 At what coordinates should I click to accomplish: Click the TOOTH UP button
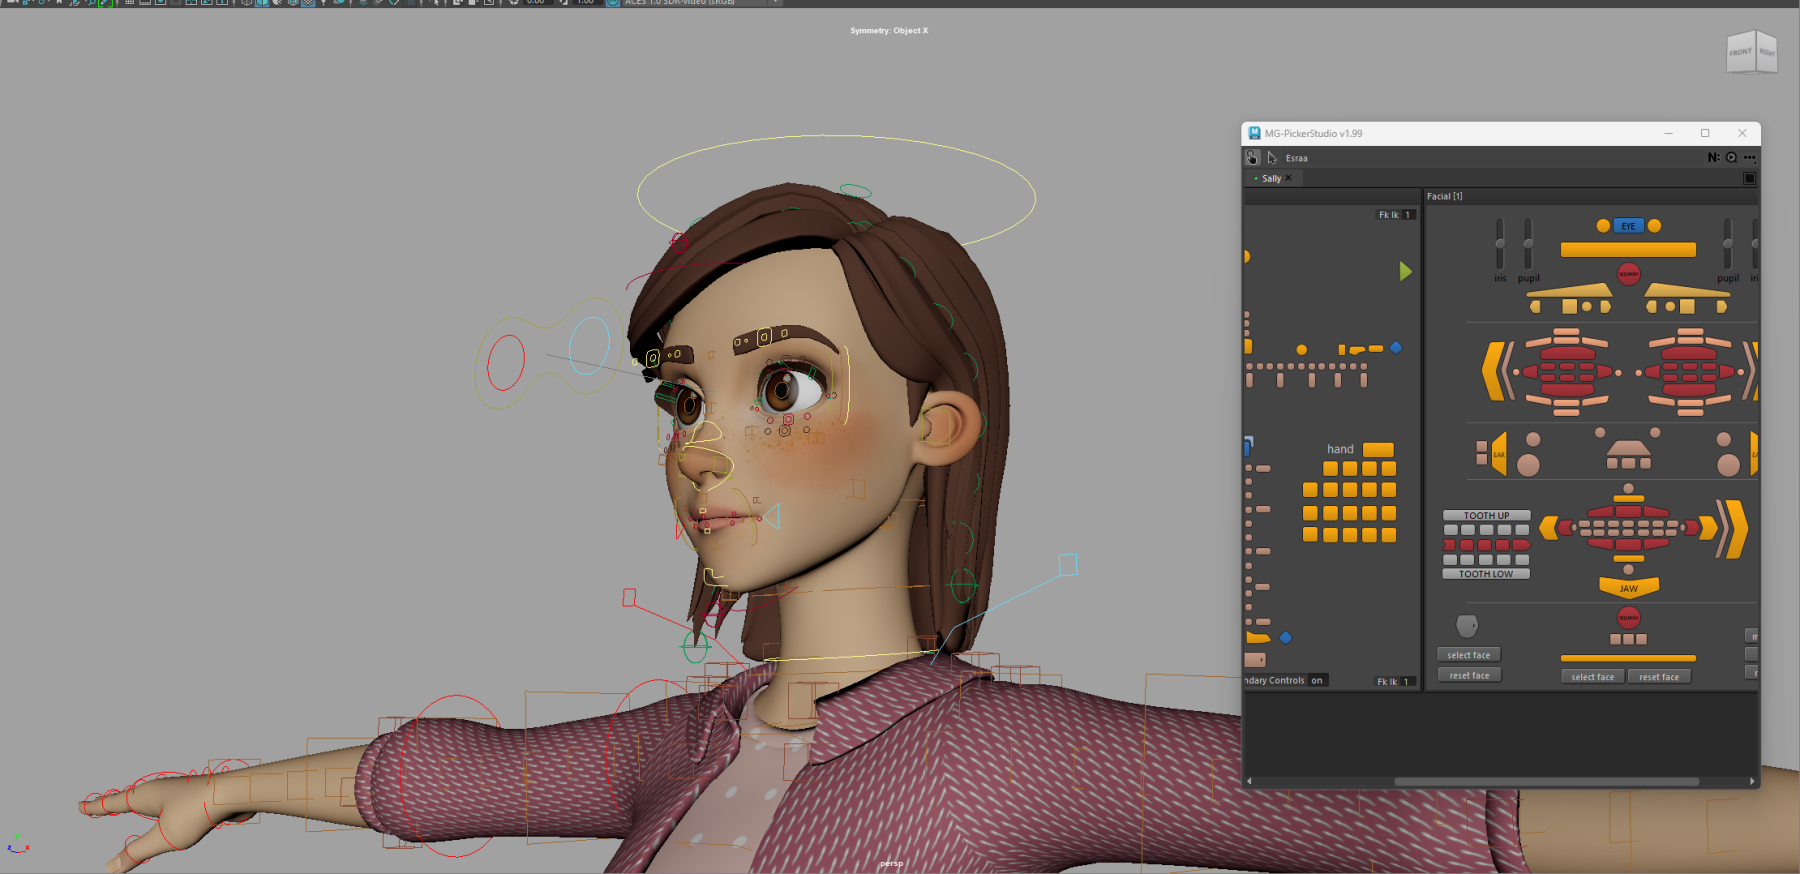[1486, 516]
